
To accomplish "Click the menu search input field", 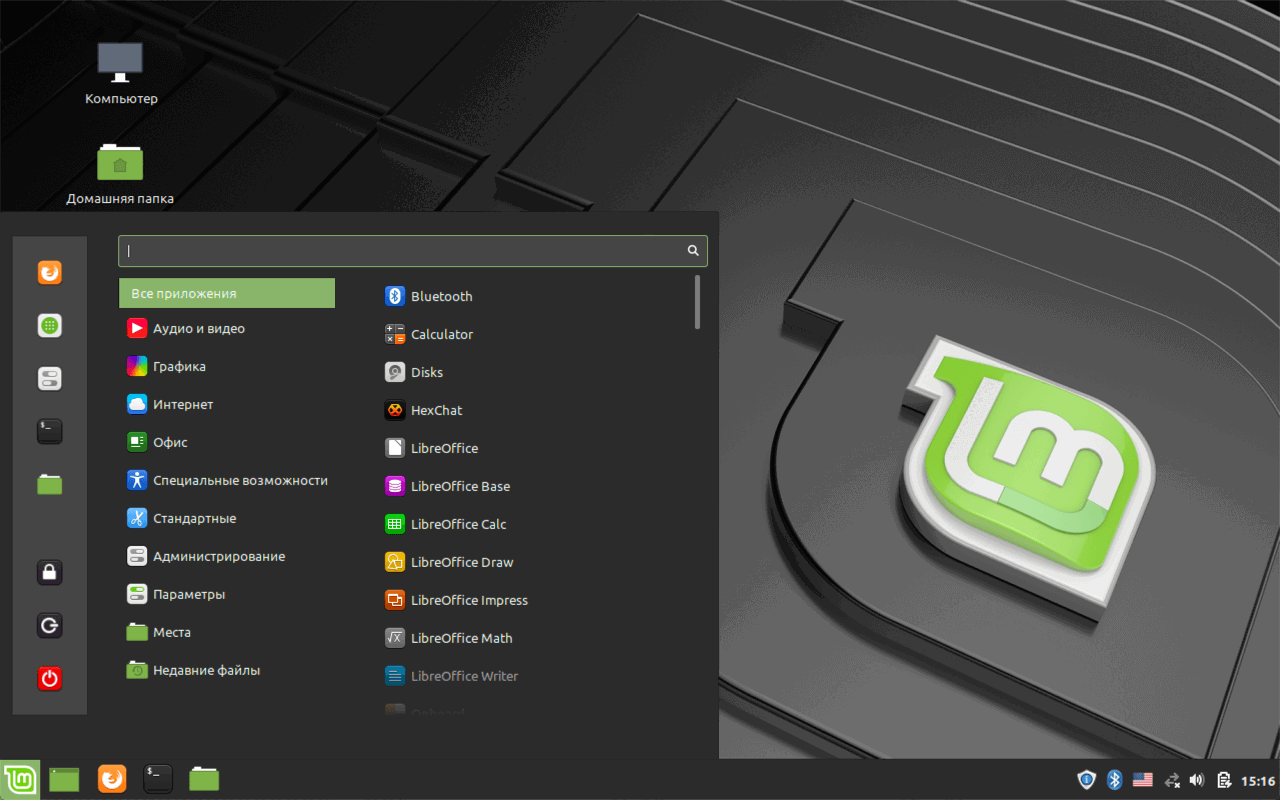I will click(x=400, y=250).
